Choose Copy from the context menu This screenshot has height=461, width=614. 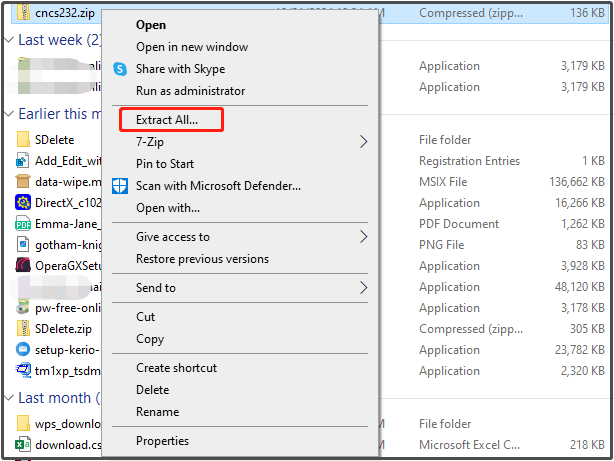pyautogui.click(x=150, y=339)
